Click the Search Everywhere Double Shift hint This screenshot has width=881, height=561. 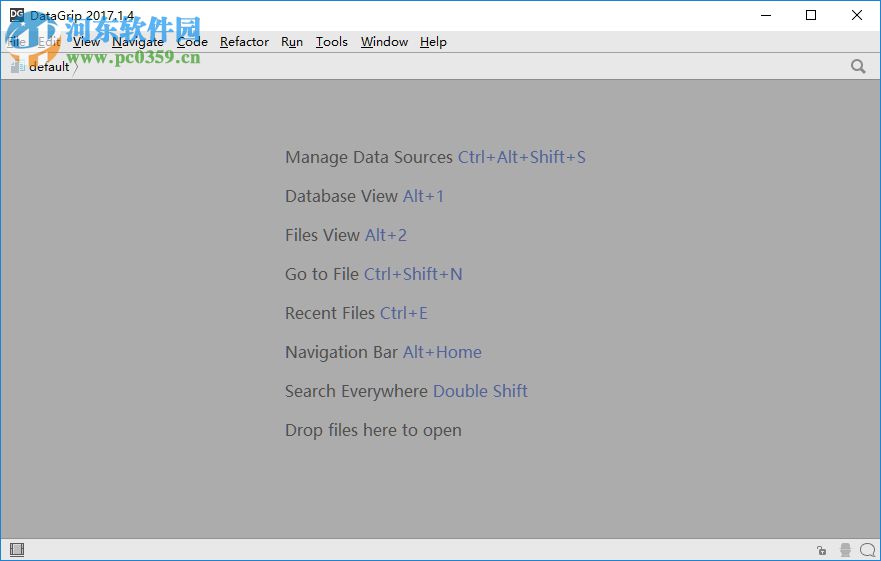coord(406,391)
